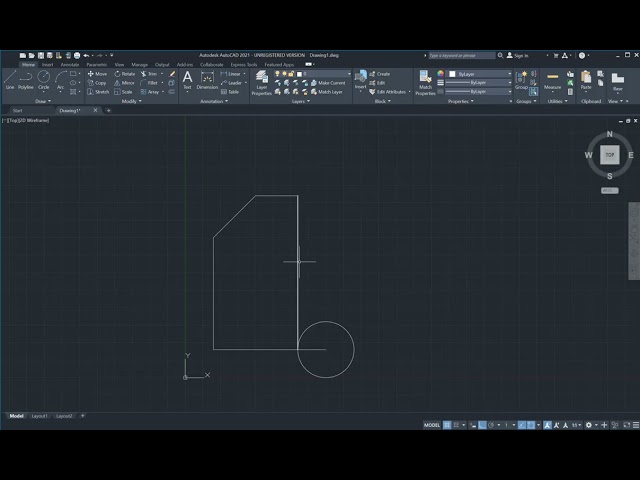Toggle the MODEL space button

[432, 425]
